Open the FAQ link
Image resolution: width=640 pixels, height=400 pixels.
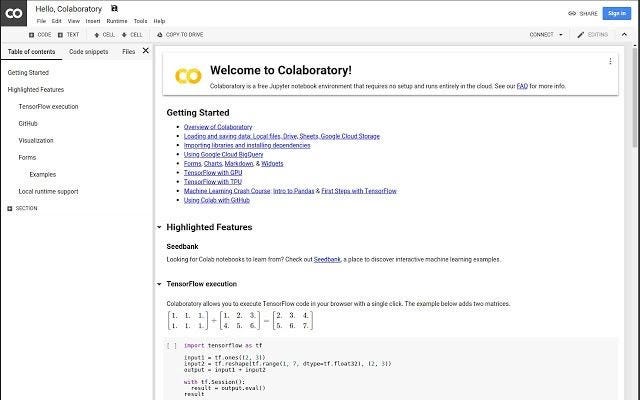click(x=522, y=86)
